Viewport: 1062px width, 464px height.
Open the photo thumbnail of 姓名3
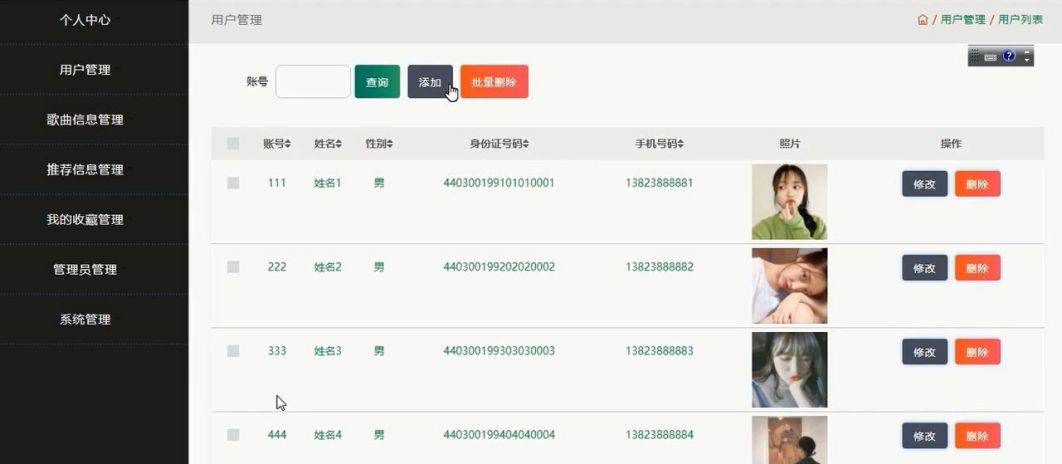(x=790, y=370)
